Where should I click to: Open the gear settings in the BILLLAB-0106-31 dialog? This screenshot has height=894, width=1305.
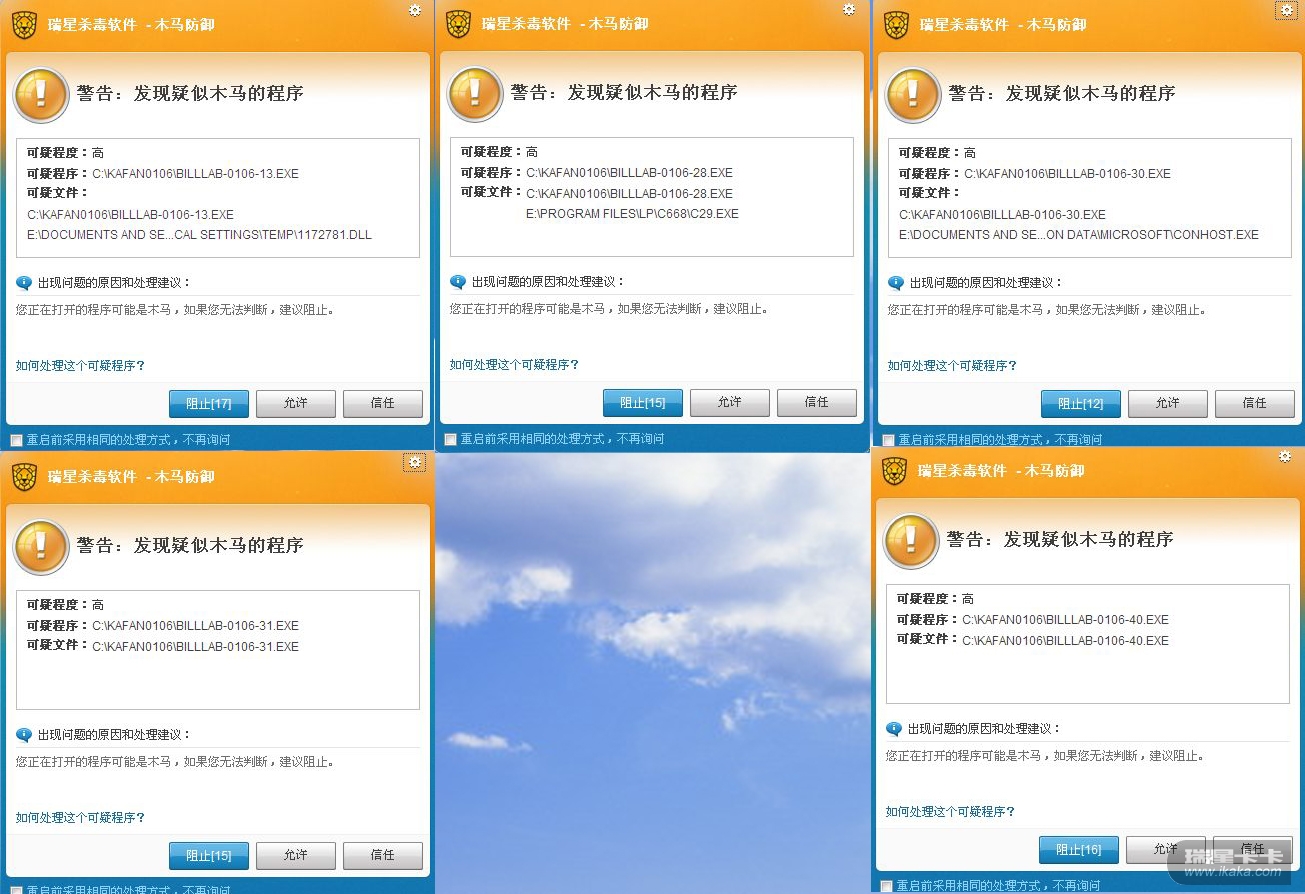[415, 462]
